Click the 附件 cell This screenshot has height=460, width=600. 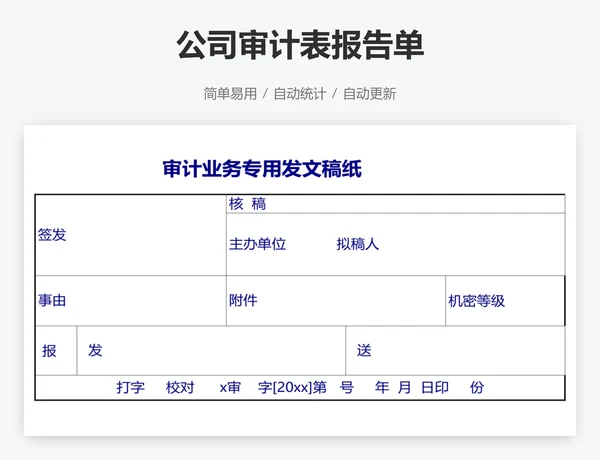[x=336, y=301]
